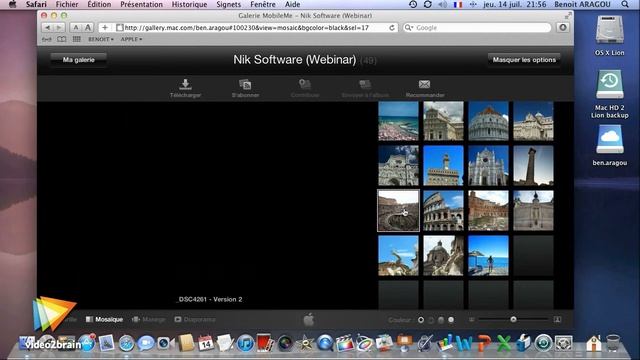The height and width of the screenshot is (360, 640).
Task: Select the tall column tower thumbnail
Action: 533,166
